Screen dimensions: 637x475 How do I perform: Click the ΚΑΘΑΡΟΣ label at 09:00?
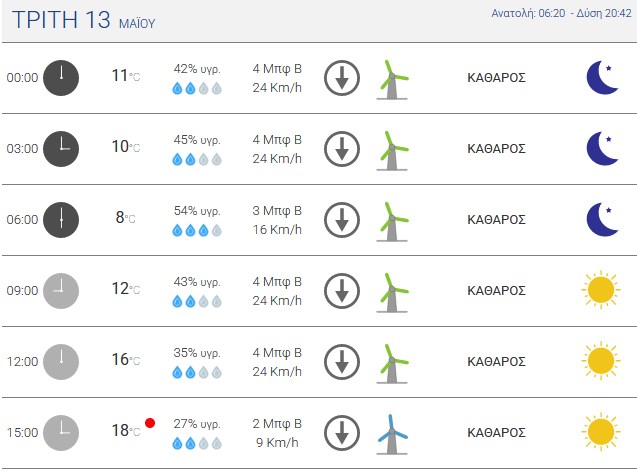[496, 291]
